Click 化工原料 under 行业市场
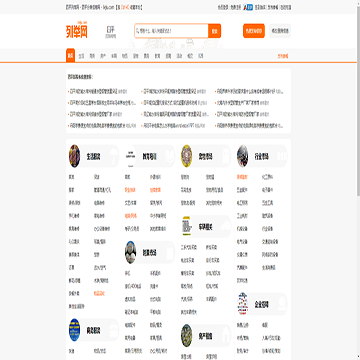 (268, 177)
